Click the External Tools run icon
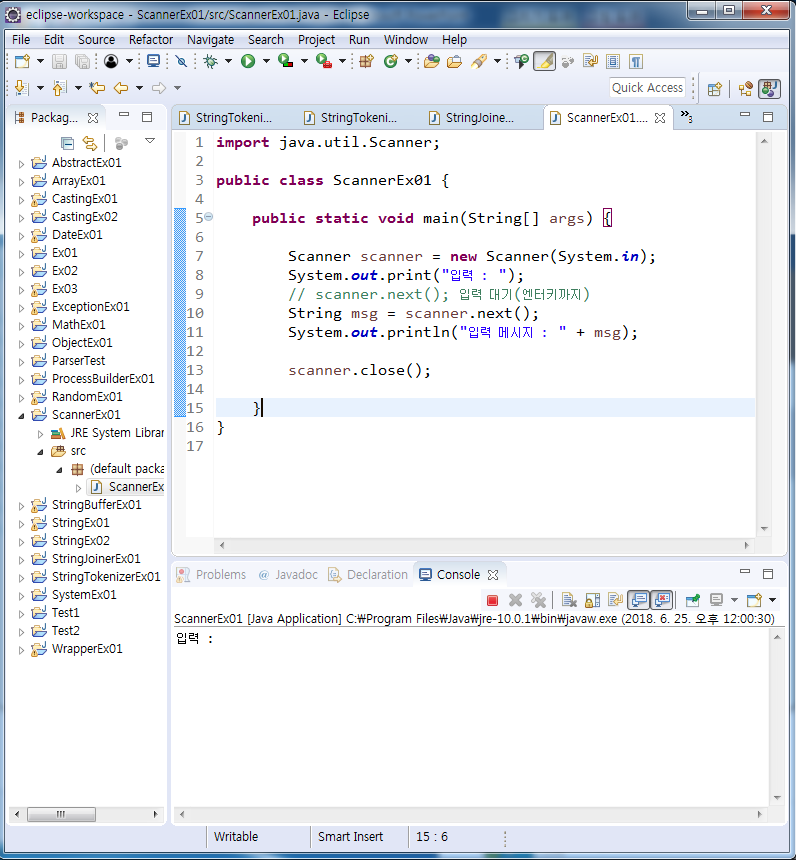 324,61
